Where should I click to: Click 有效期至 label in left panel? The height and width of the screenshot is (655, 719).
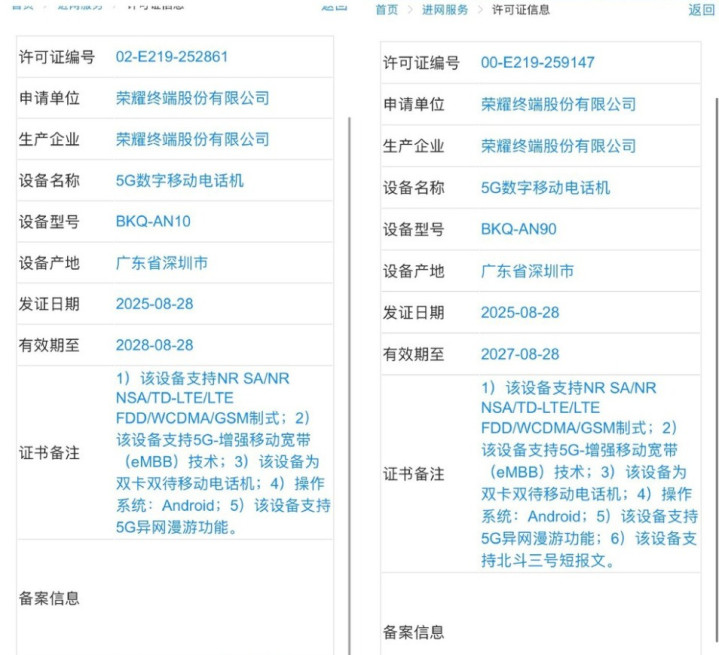(x=49, y=345)
